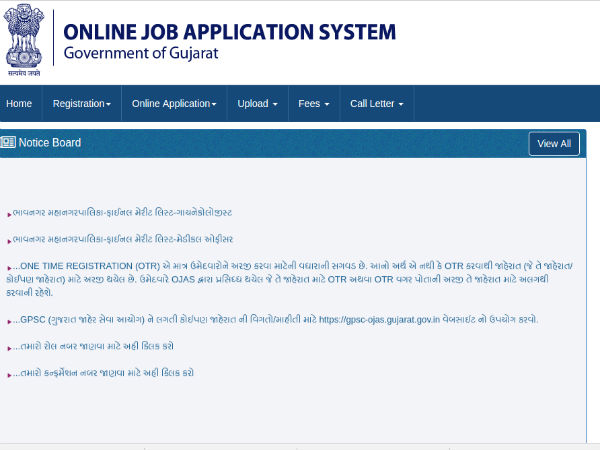Screen dimensions: 600x450
Task: Expand the Call Letter dropdown
Action: pos(376,103)
